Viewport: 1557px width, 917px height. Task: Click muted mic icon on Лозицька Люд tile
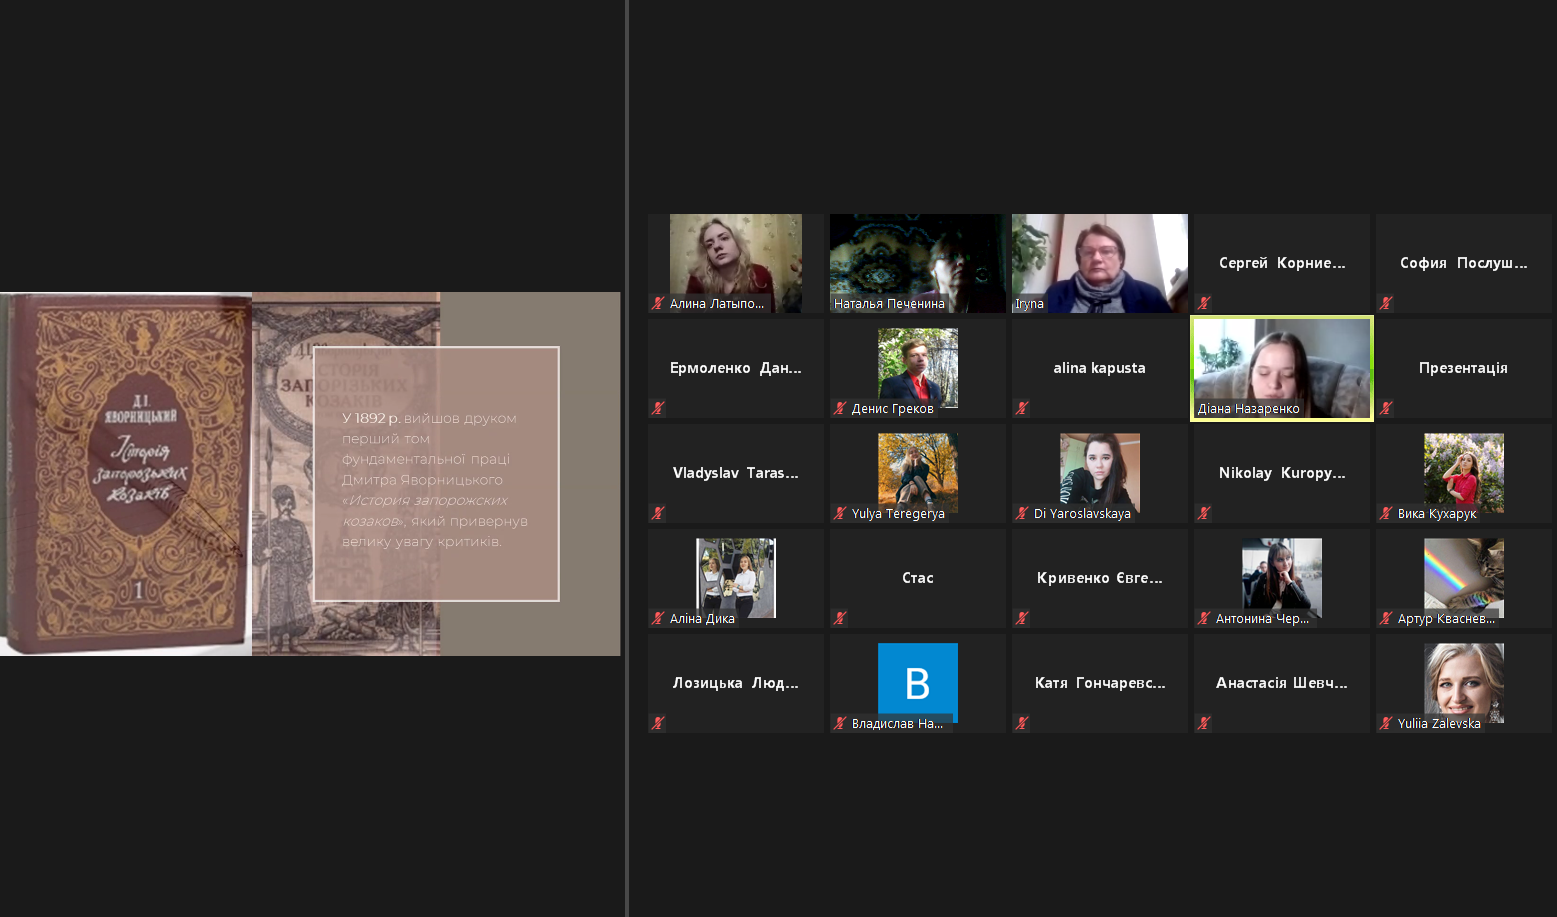pyautogui.click(x=658, y=723)
